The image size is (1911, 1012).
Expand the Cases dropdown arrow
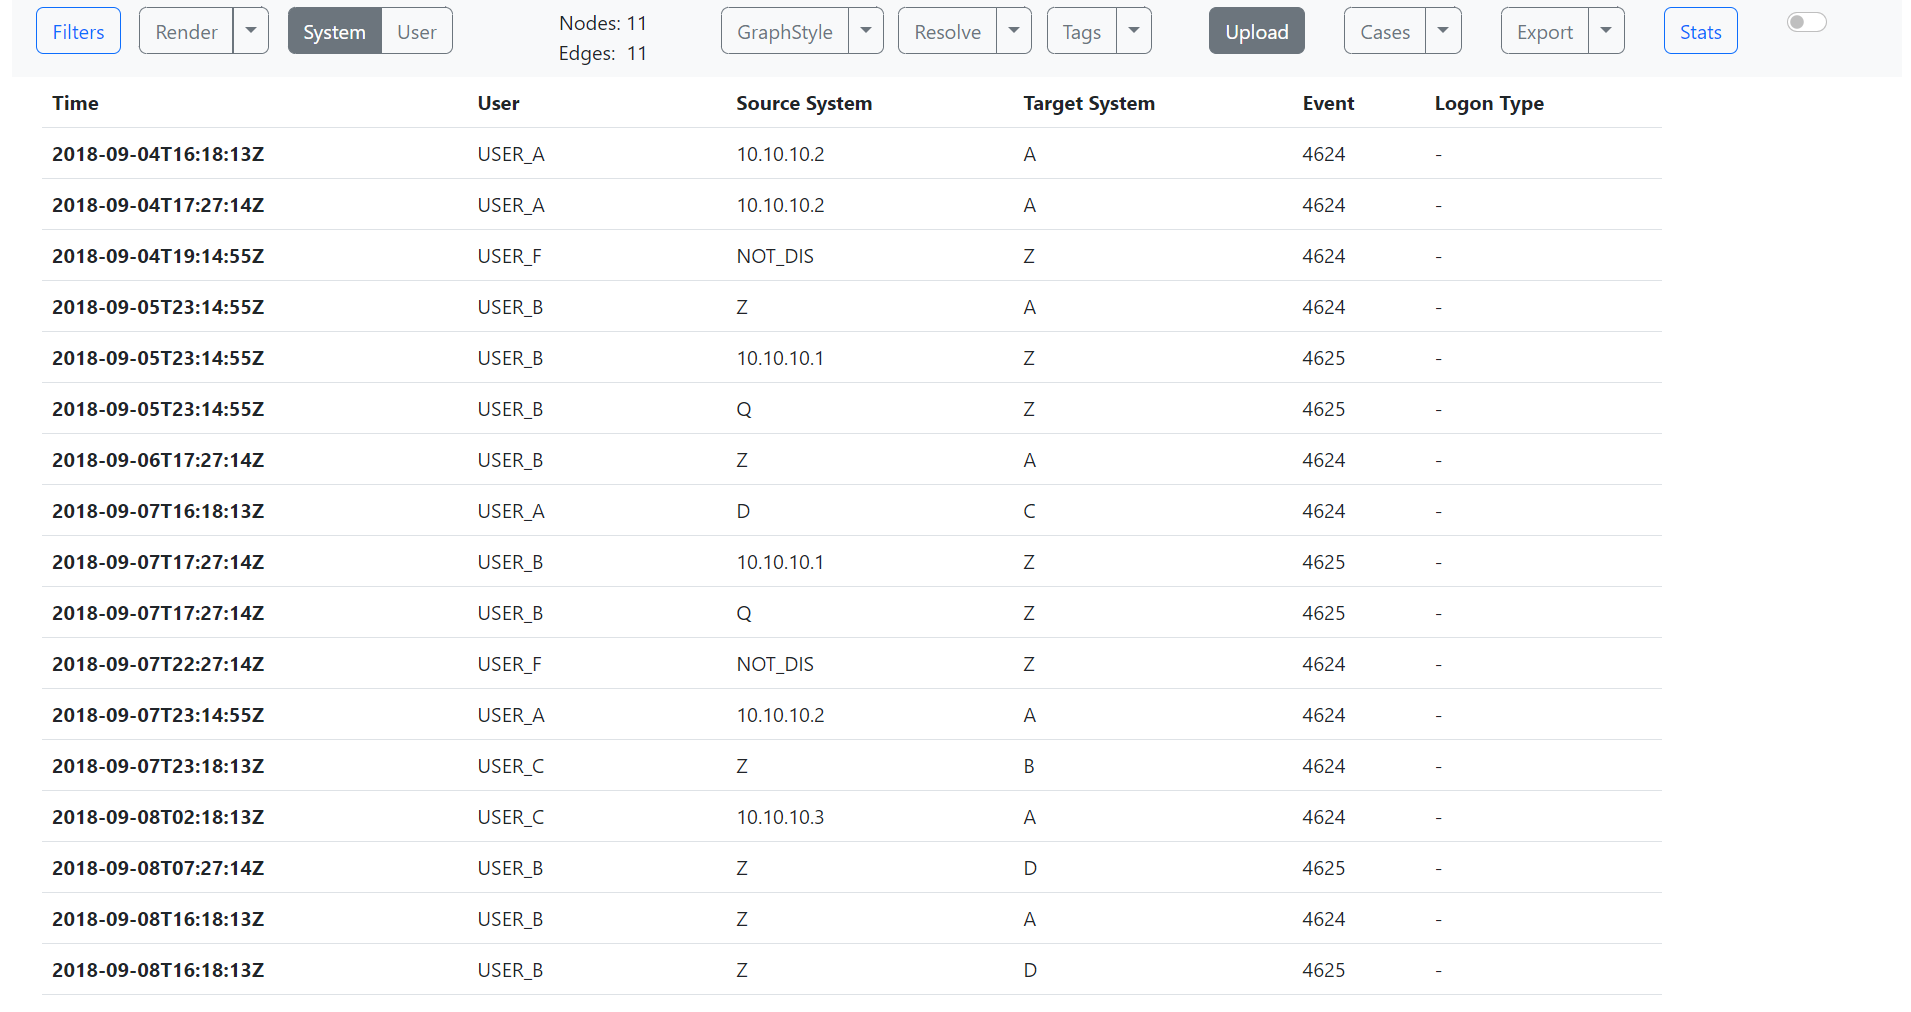pos(1443,31)
